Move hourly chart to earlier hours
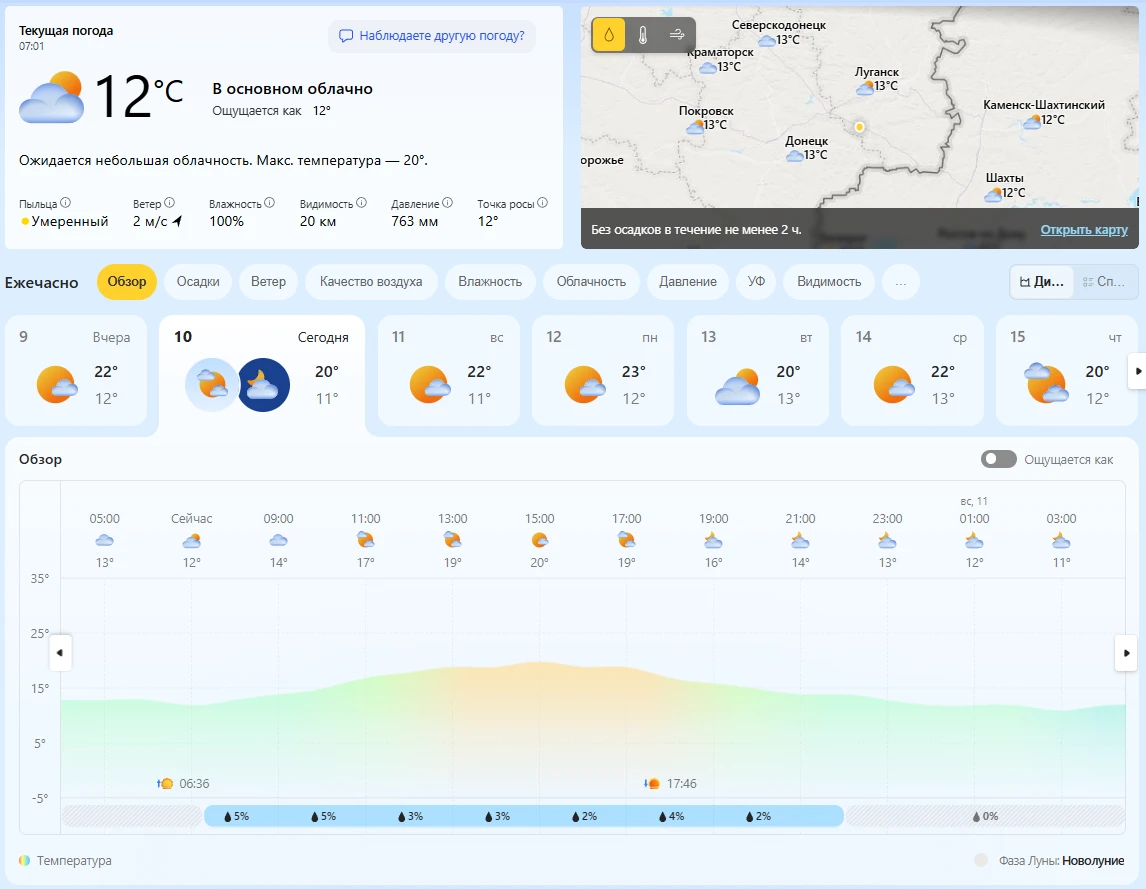 tap(60, 653)
